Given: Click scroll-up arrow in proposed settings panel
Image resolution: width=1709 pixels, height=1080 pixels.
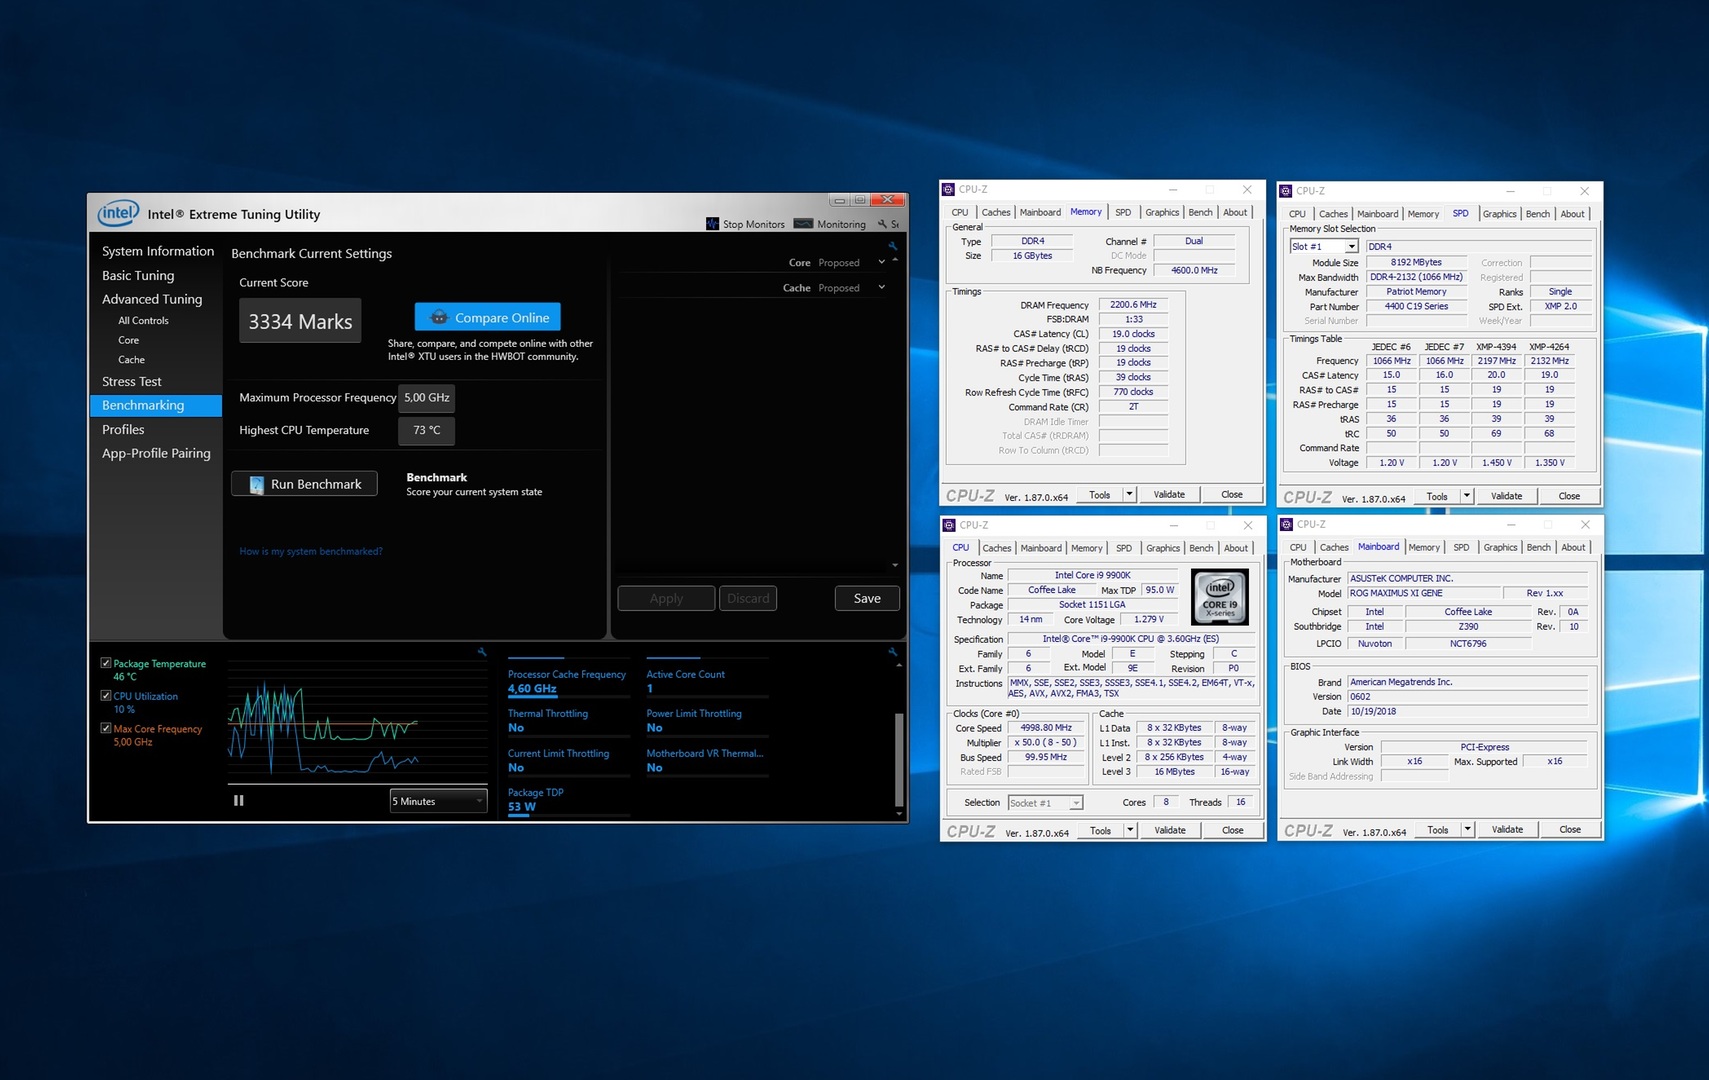Looking at the screenshot, I should [x=895, y=260].
